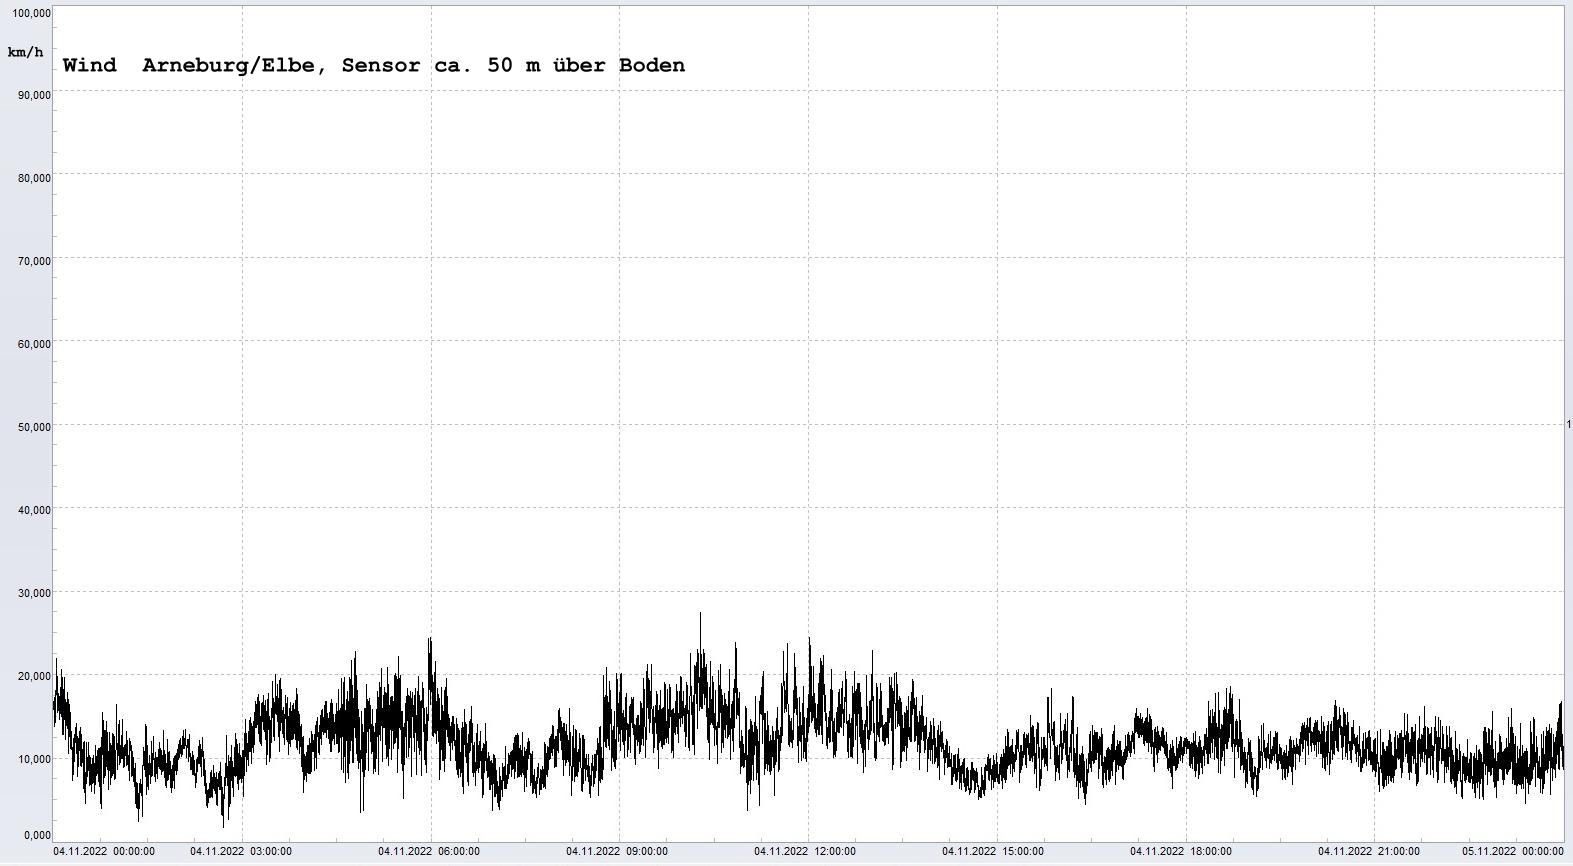Click the 05.11.2022 00:00:00 time label

pos(1513,852)
